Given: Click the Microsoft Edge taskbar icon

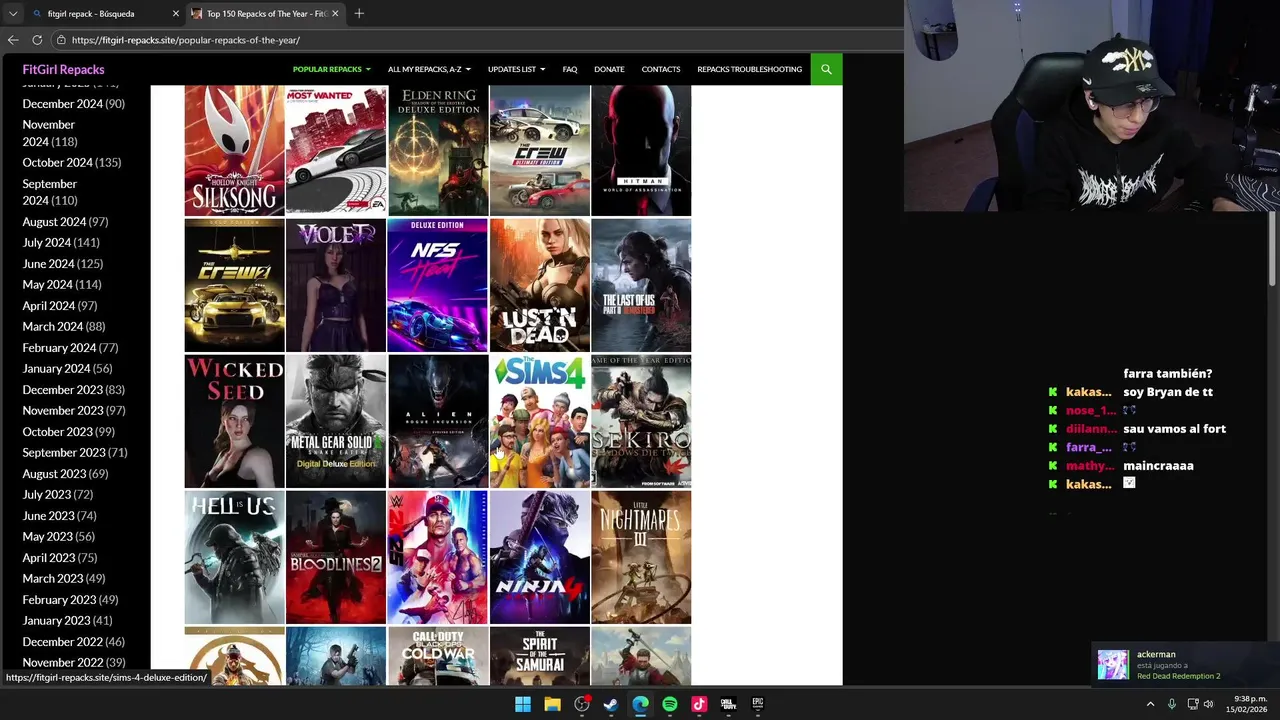Looking at the screenshot, I should point(640,704).
